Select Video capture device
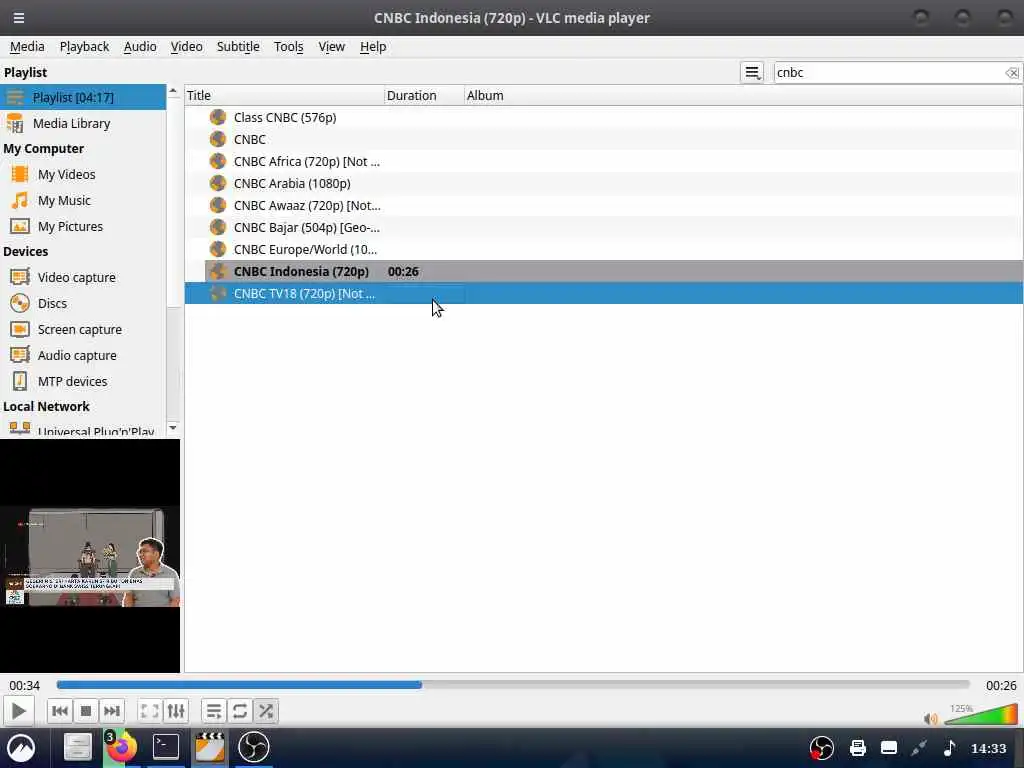Image resolution: width=1024 pixels, height=768 pixels. coord(83,278)
